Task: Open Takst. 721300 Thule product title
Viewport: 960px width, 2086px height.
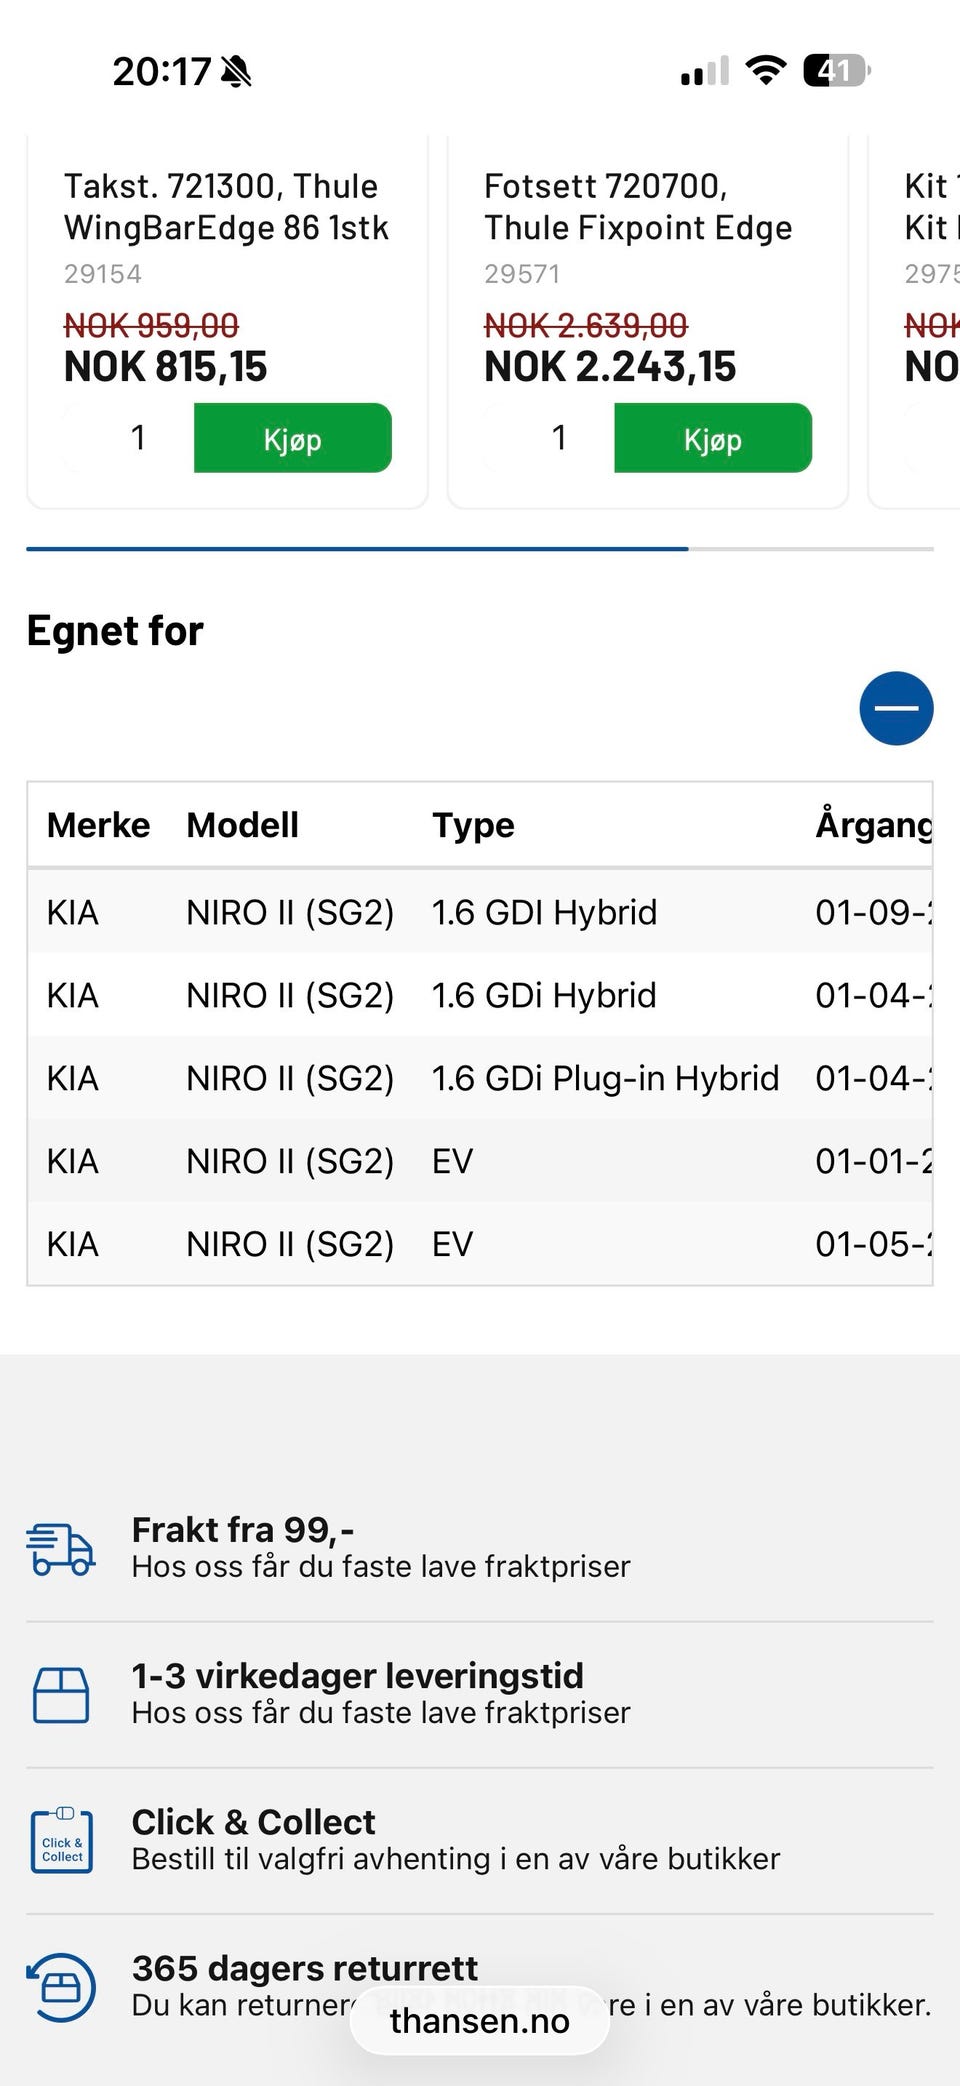Action: click(226, 207)
